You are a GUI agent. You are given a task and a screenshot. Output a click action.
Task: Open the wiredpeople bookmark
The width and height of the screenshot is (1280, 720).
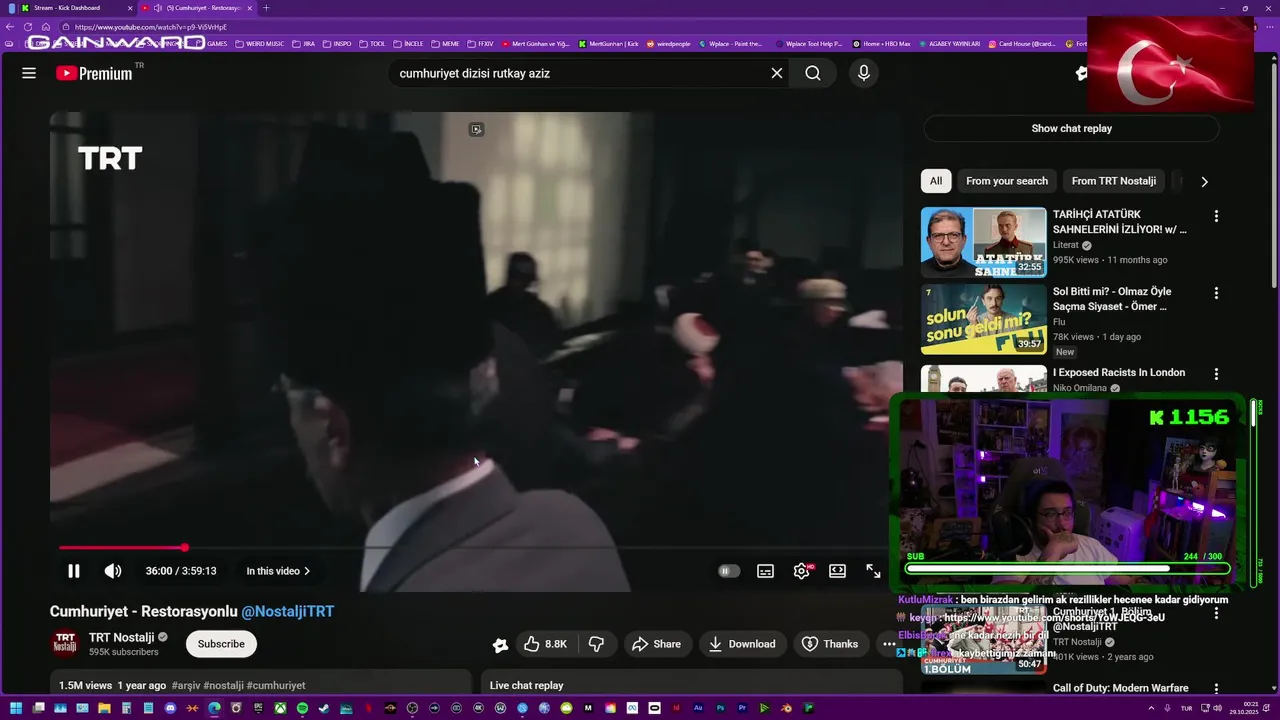click(669, 44)
